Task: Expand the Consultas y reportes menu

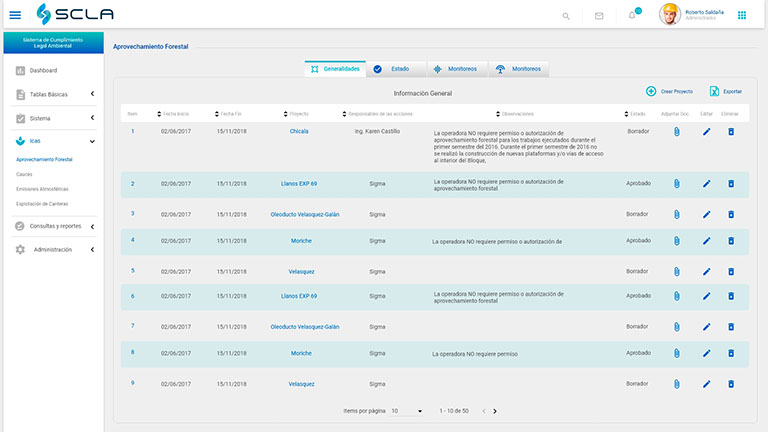Action: pyautogui.click(x=55, y=226)
